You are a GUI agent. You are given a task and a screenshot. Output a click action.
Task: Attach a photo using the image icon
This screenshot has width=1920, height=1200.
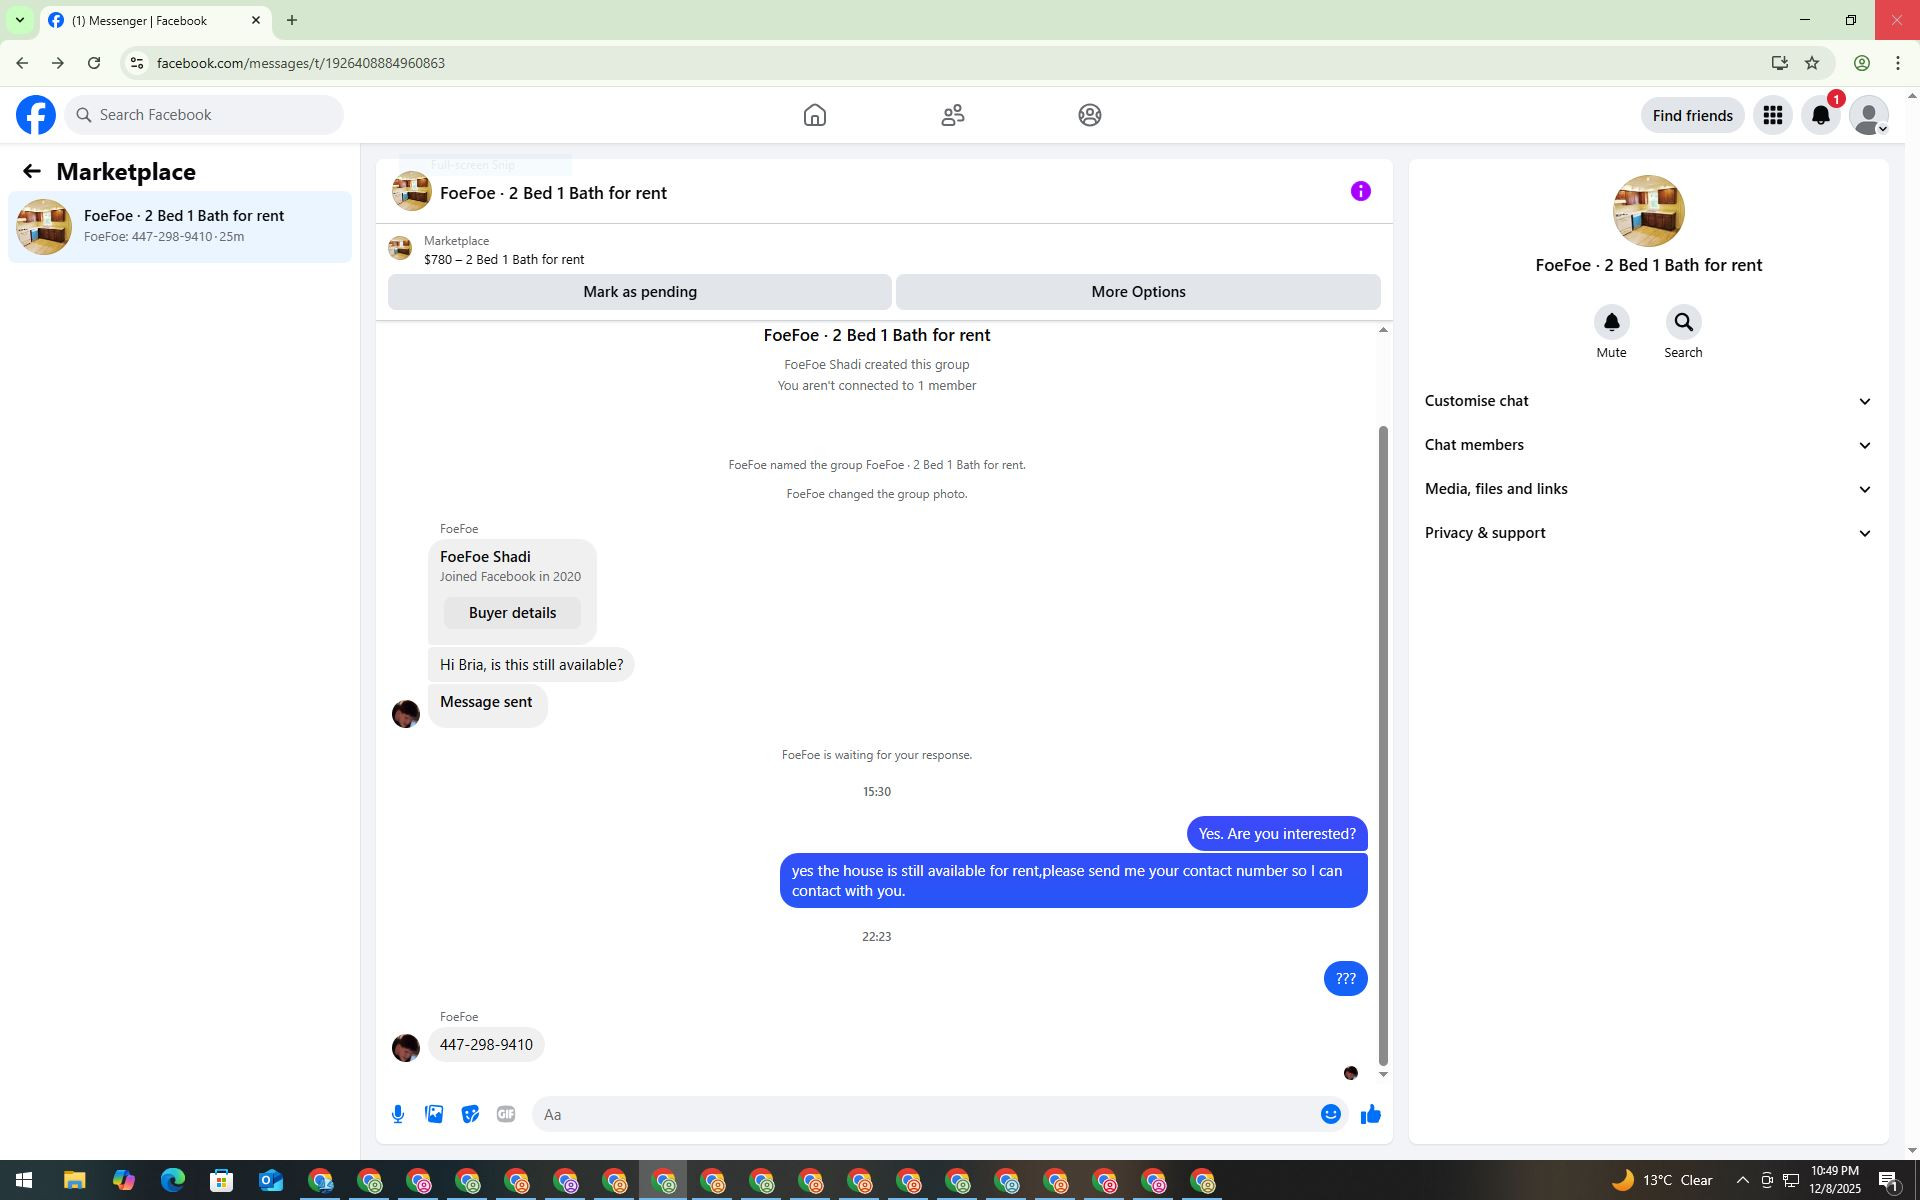click(434, 1114)
